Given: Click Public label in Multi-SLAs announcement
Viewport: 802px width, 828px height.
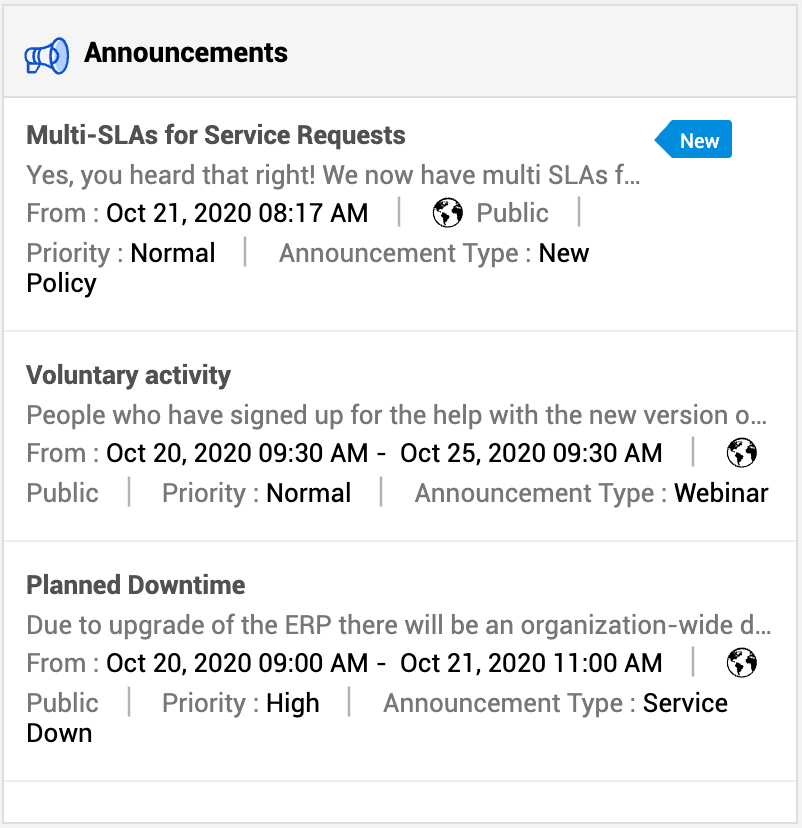Looking at the screenshot, I should 512,213.
